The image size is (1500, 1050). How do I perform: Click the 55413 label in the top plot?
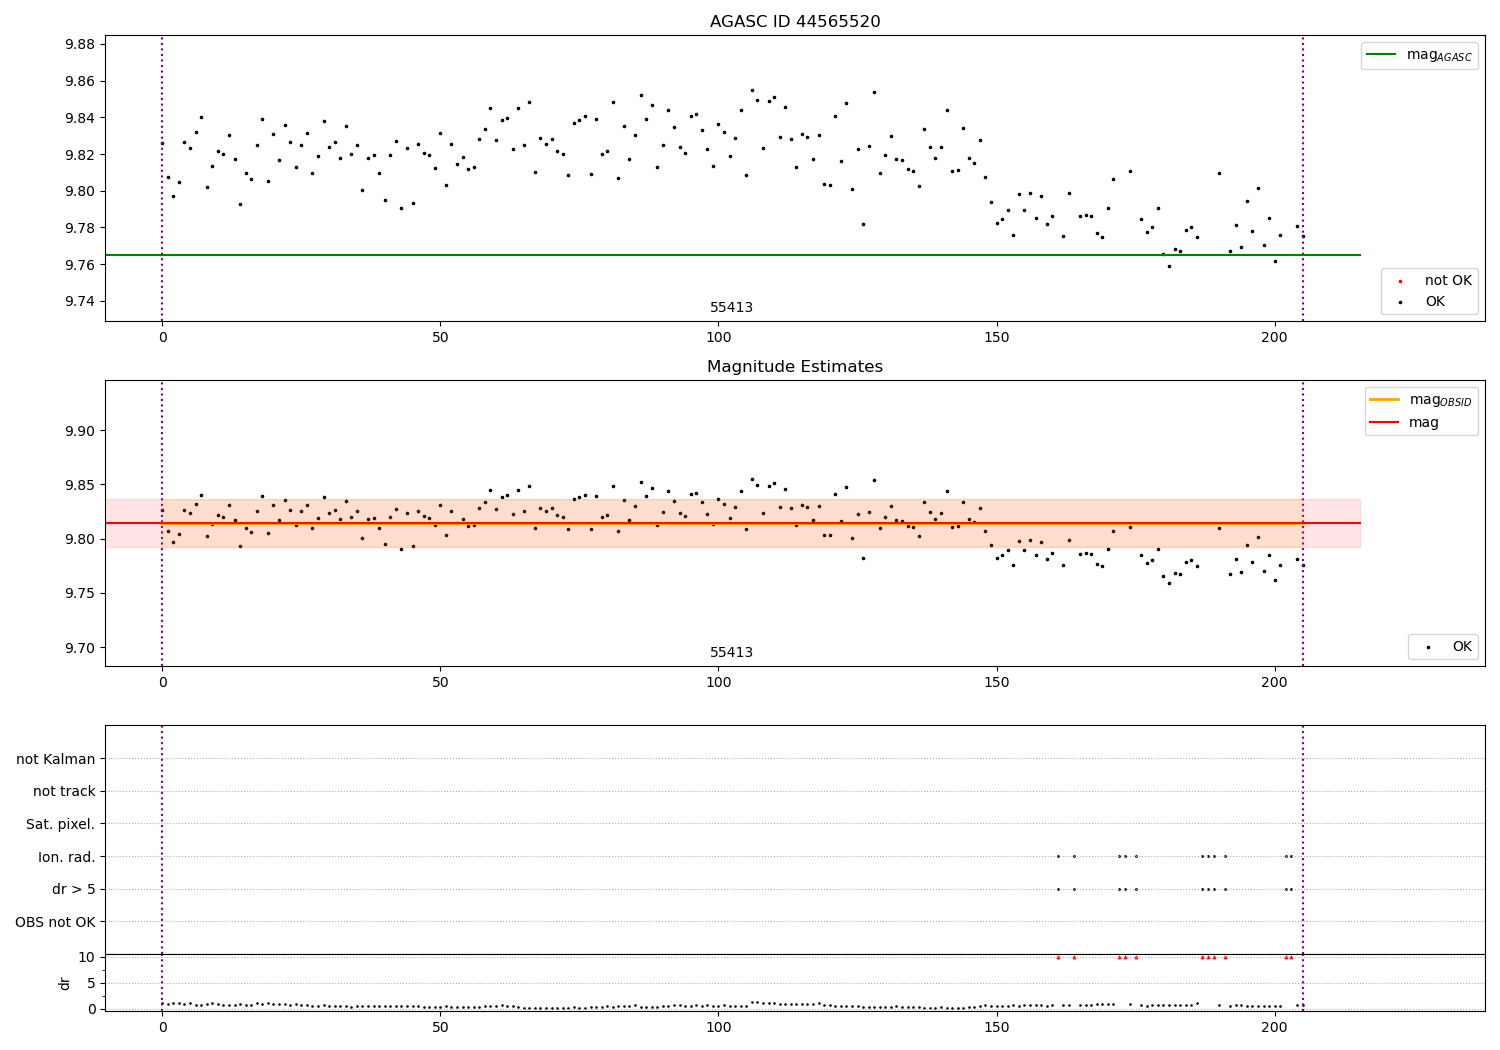731,308
